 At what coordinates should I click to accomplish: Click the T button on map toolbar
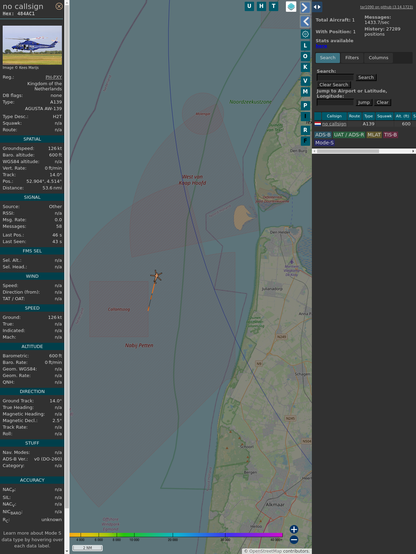[x=273, y=6]
